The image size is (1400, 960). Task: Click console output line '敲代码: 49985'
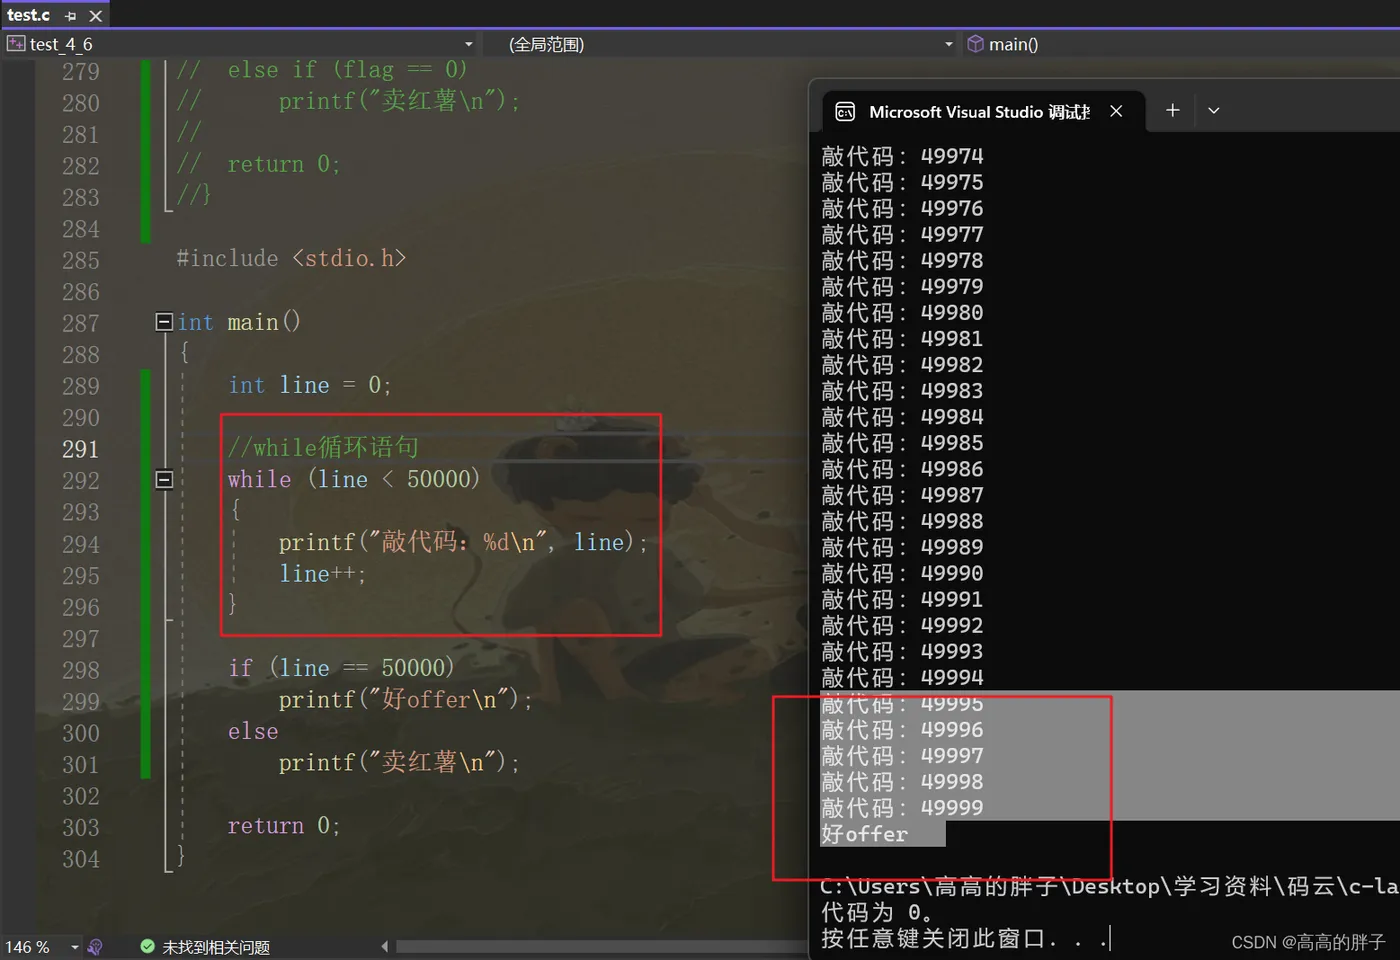[902, 443]
